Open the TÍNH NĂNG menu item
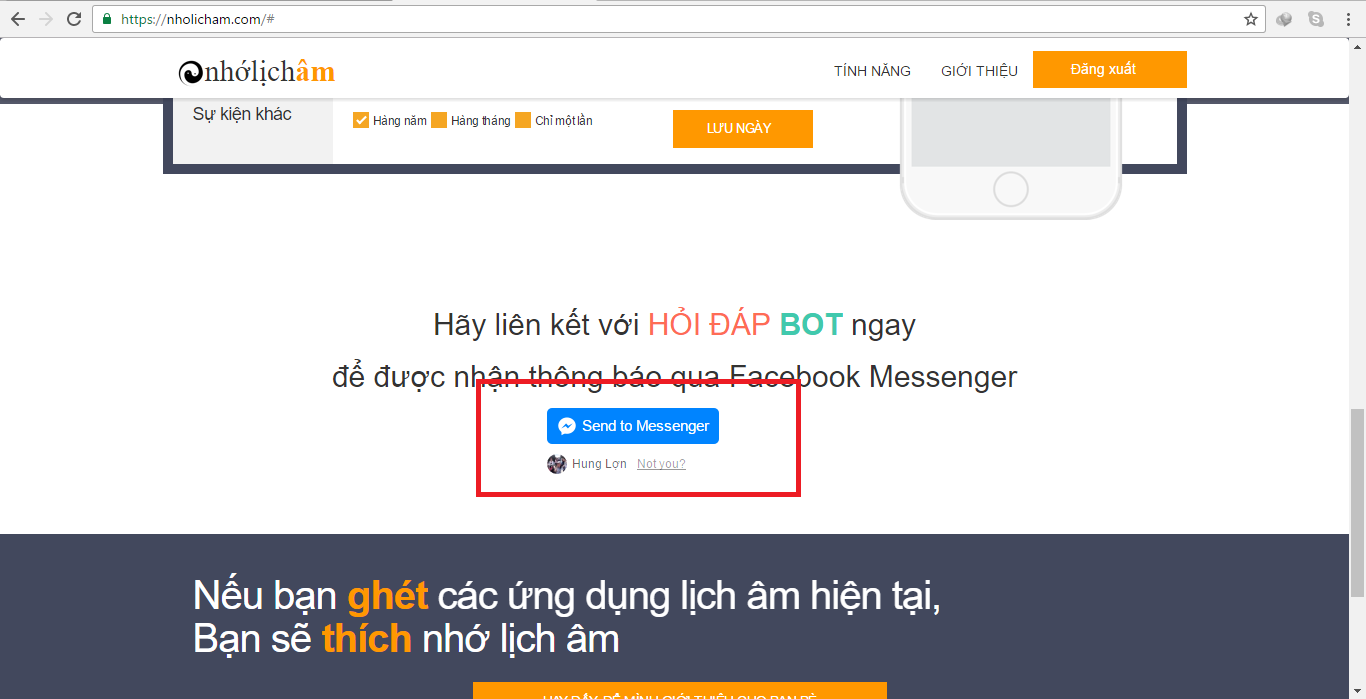Viewport: 1366px width, 699px height. click(x=873, y=71)
